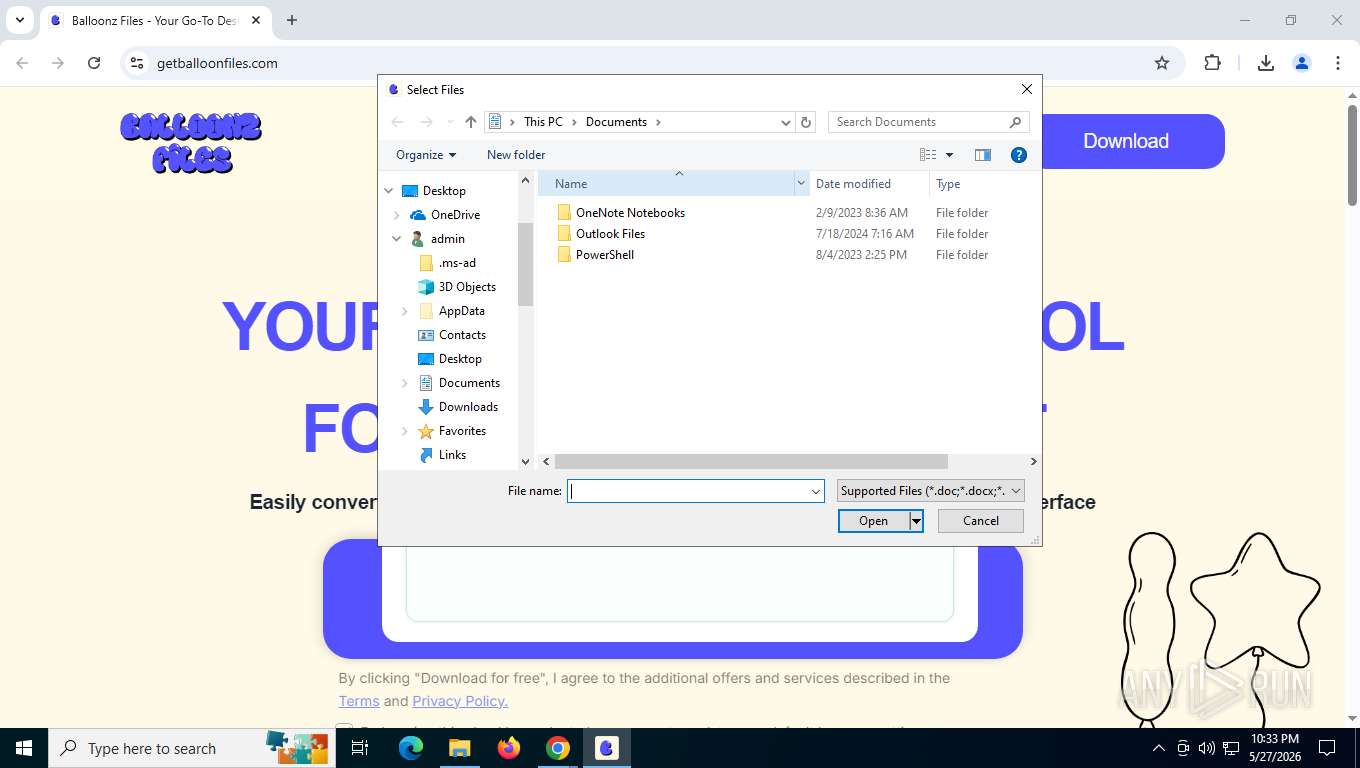This screenshot has width=1360, height=768.
Task: Collapse the Desktop tree node
Action: coord(389,191)
